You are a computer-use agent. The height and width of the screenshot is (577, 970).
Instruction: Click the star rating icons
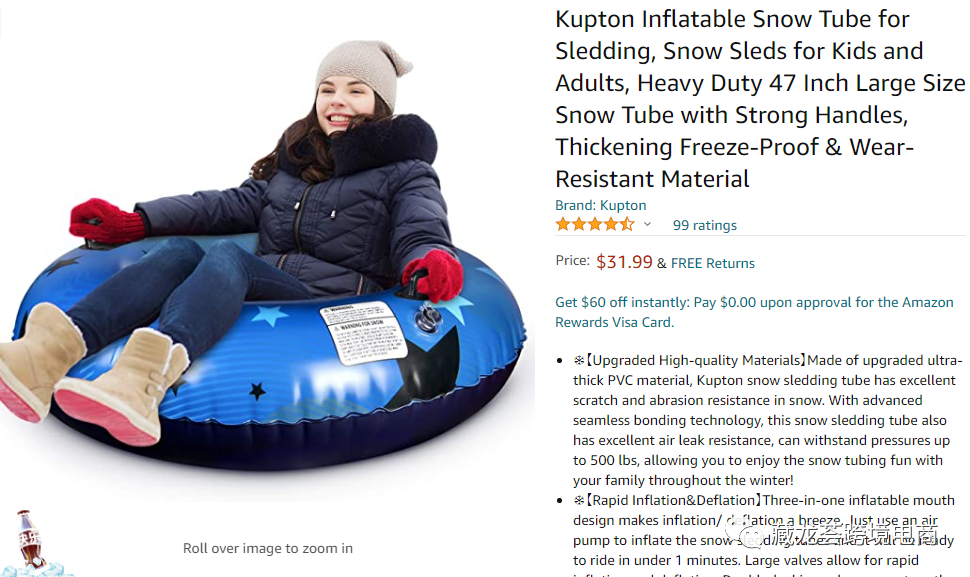(595, 224)
